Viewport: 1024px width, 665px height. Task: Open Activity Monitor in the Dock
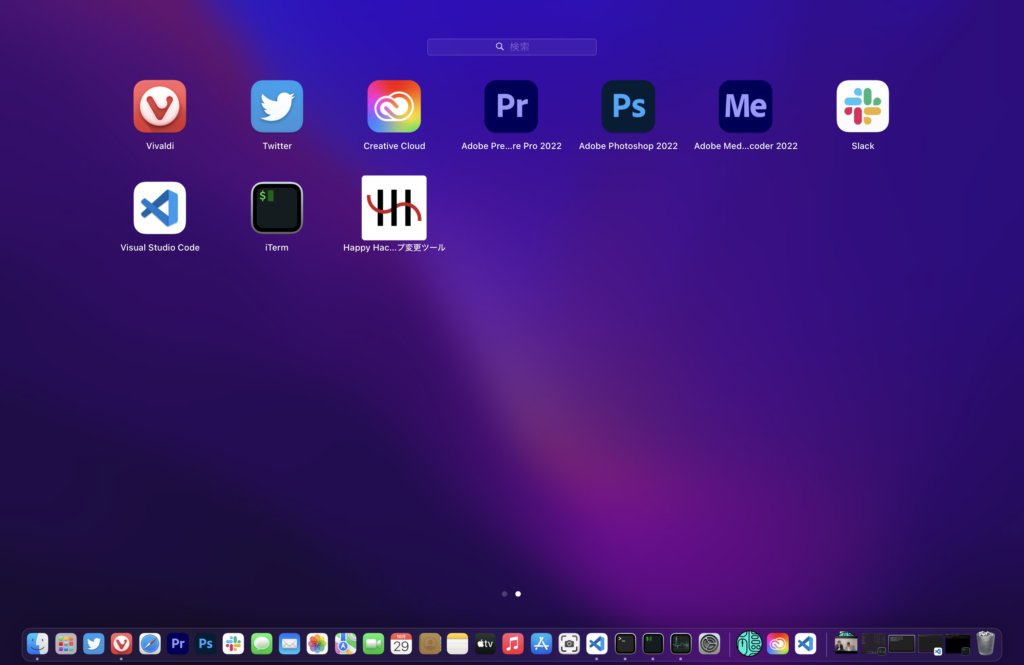pos(681,644)
